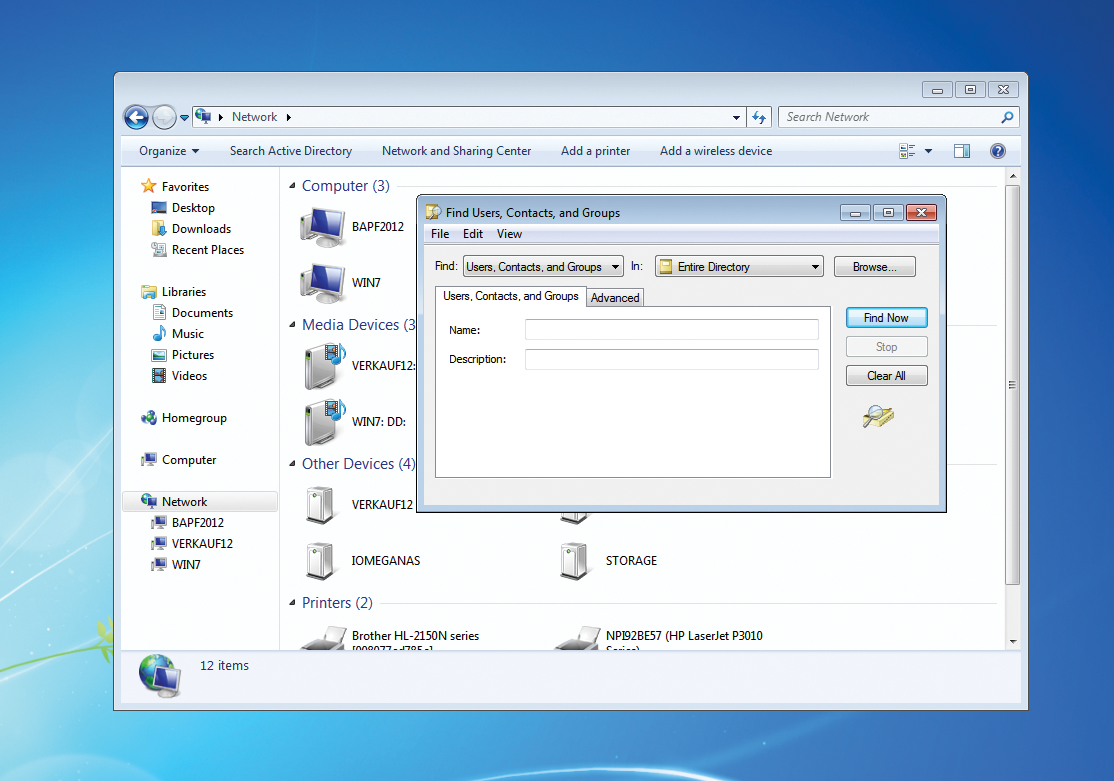Open the View menu in Find dialog
This screenshot has height=781, width=1114.
click(509, 234)
